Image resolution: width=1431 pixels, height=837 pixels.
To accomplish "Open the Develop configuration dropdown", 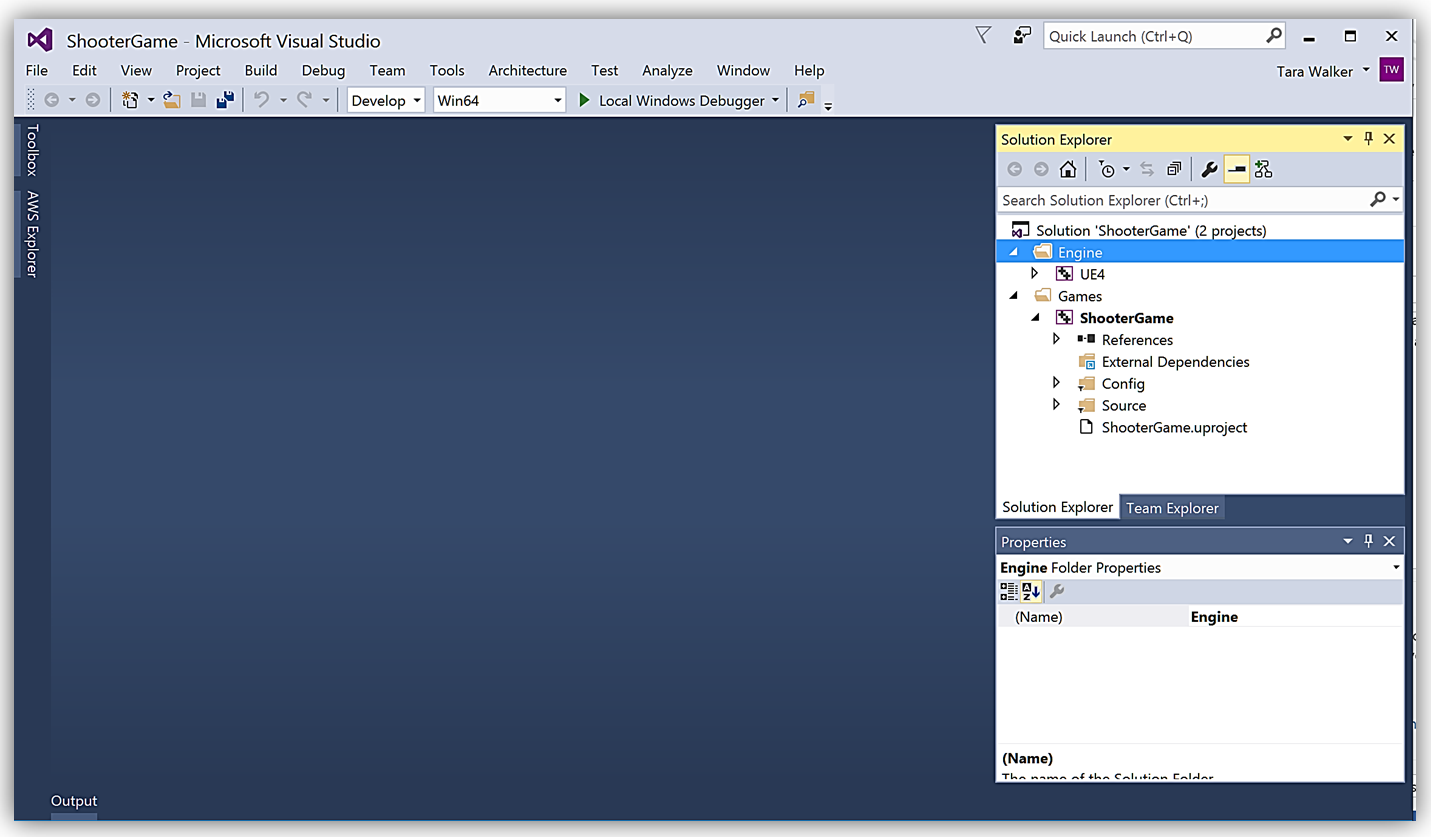I will 386,100.
